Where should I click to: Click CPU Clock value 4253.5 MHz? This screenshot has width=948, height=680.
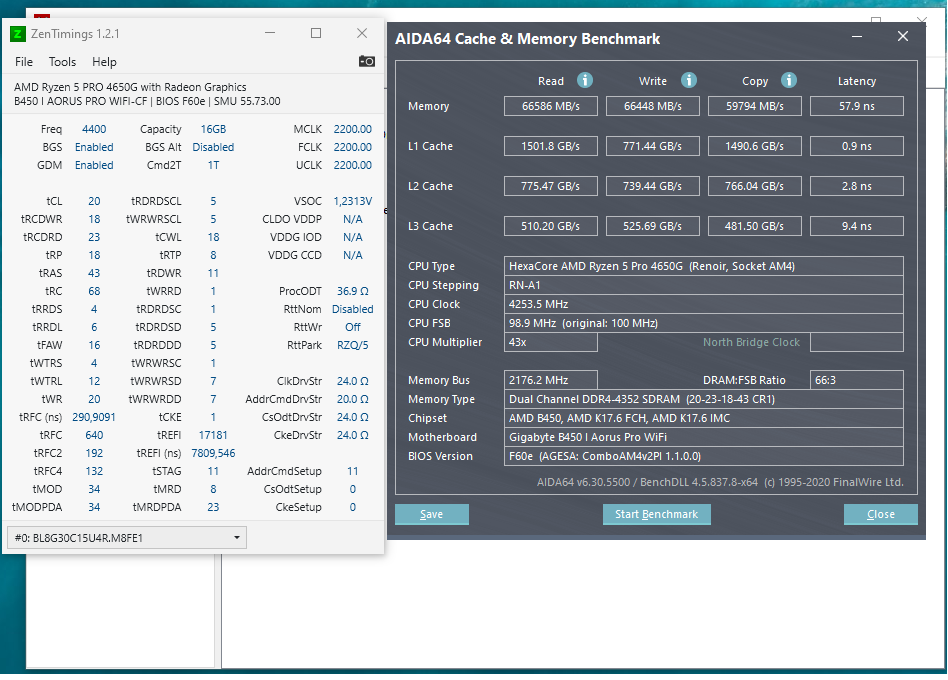(704, 304)
